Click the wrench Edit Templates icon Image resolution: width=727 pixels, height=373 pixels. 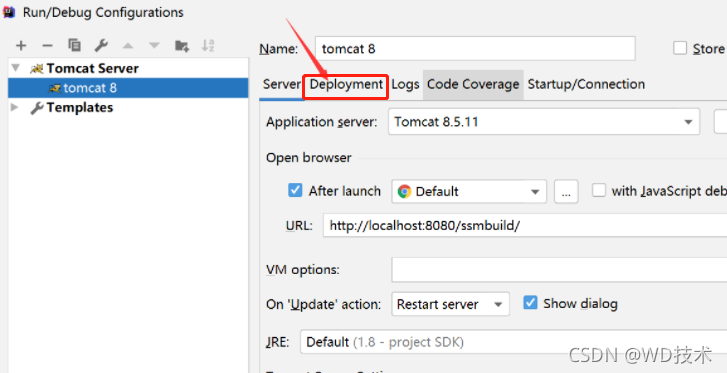101,45
